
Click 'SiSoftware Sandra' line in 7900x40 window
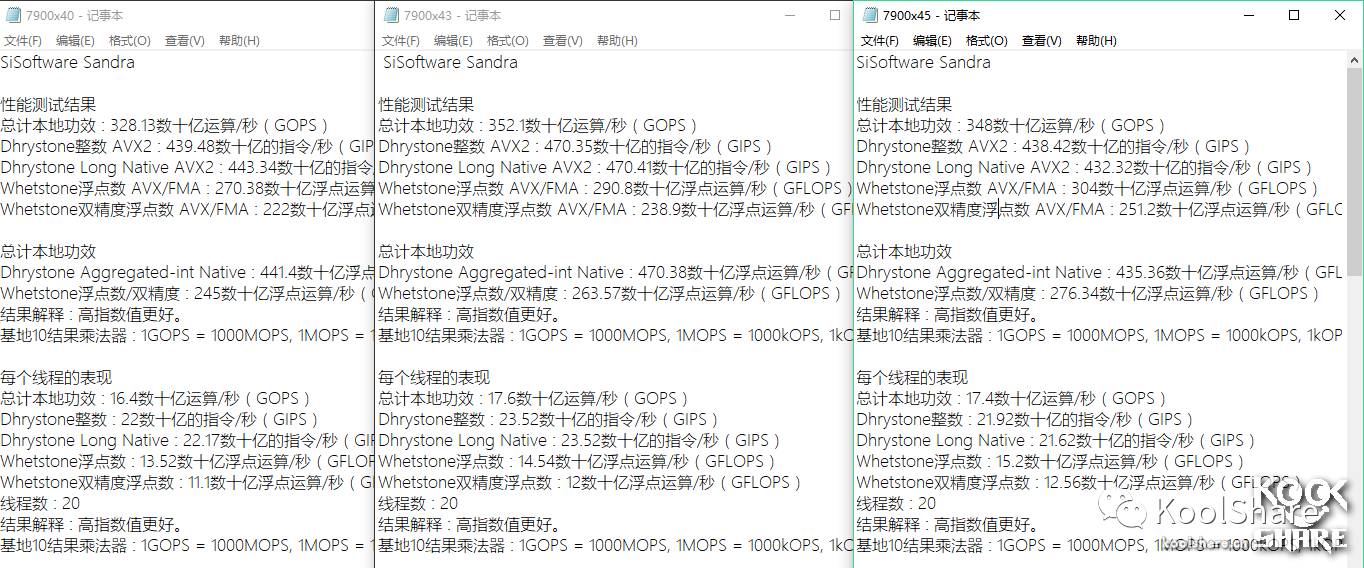[68, 62]
